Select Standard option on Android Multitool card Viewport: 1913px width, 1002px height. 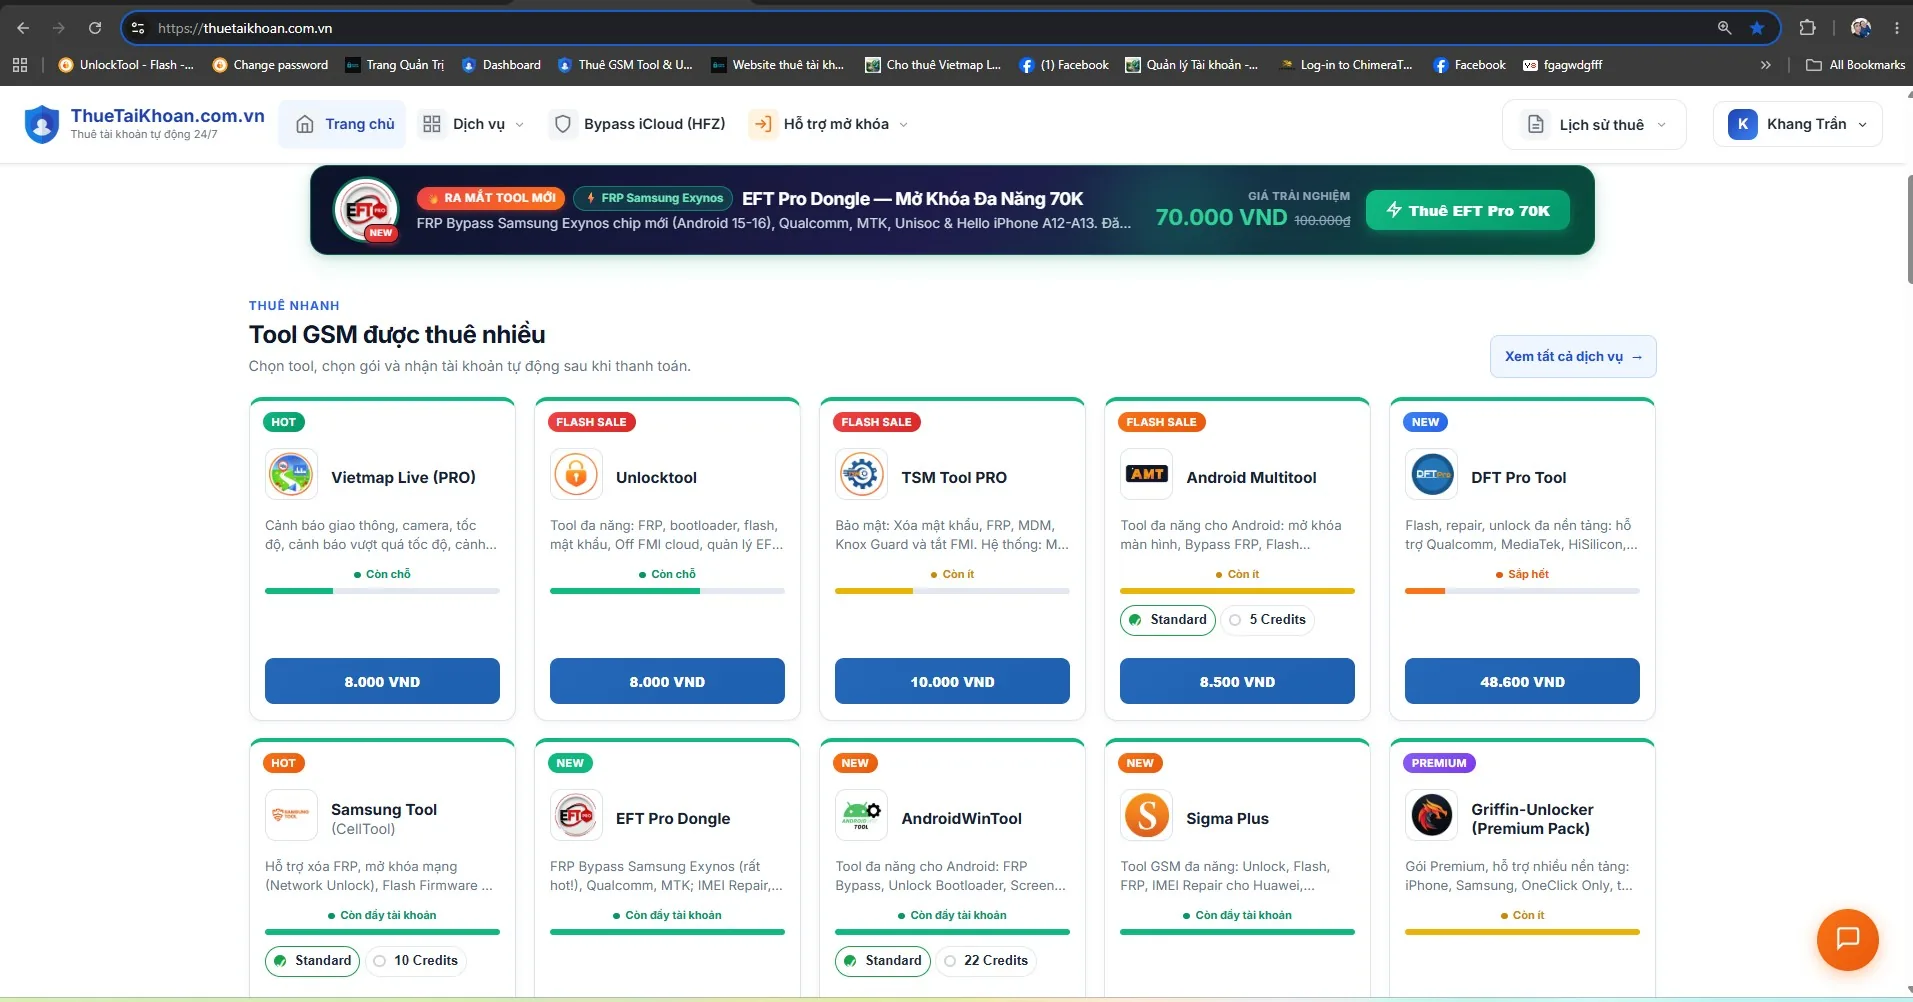coord(1168,620)
